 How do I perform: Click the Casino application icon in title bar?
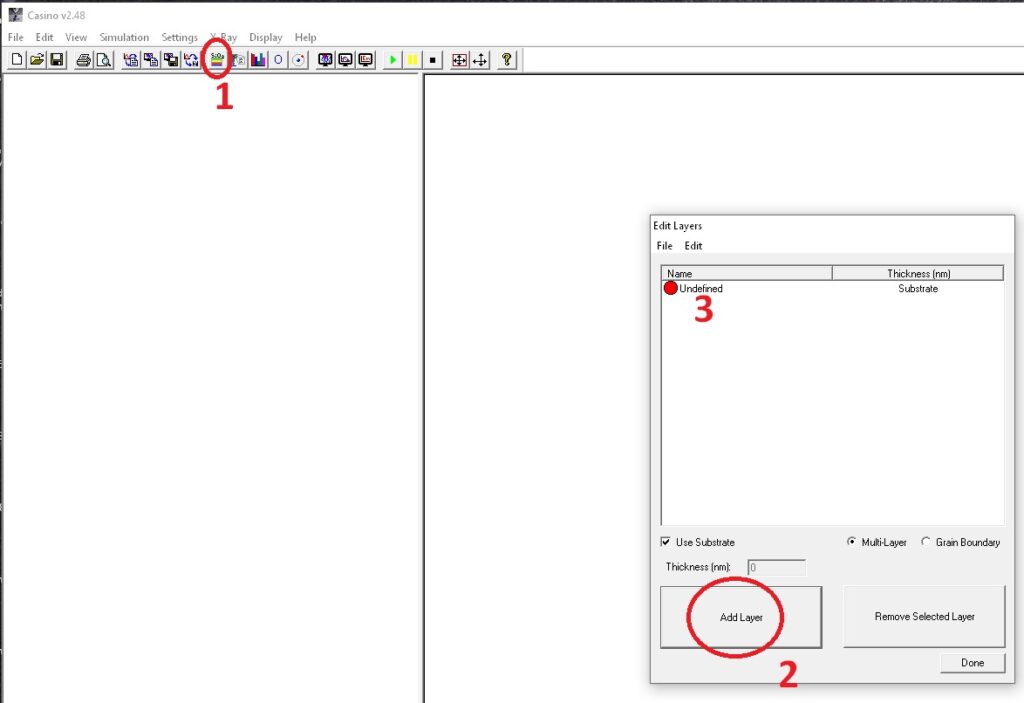(15, 14)
